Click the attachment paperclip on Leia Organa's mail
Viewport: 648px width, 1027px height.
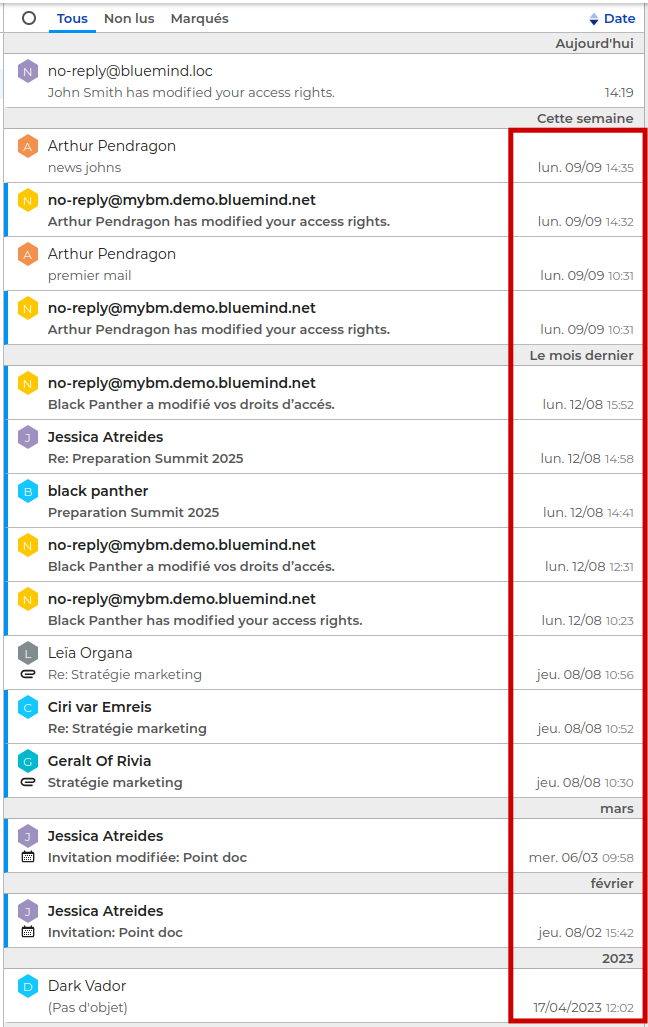click(28, 675)
